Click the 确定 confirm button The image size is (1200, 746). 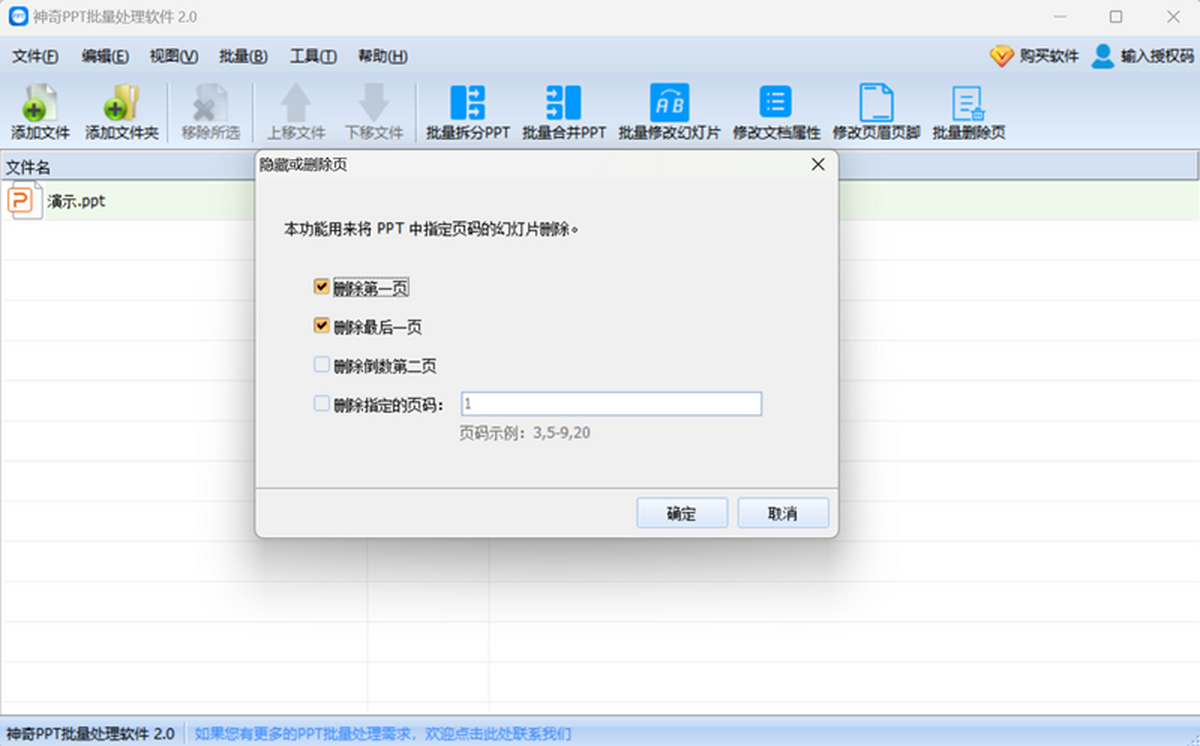(x=682, y=513)
